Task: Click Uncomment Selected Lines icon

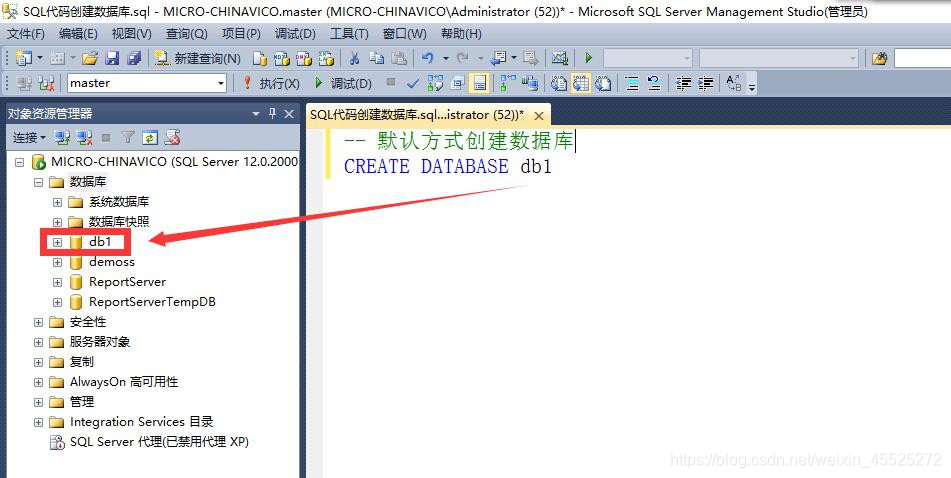Action: pyautogui.click(x=653, y=83)
